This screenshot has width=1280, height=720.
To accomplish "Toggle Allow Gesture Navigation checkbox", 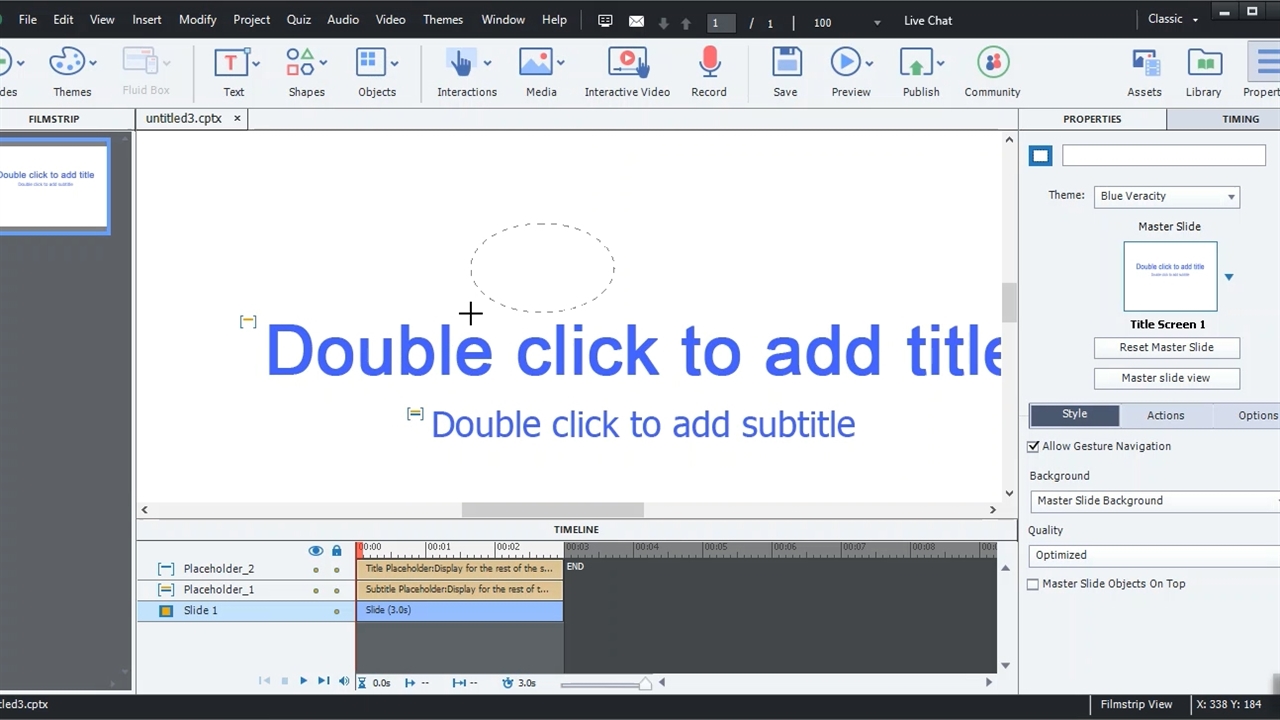I will pyautogui.click(x=1034, y=446).
